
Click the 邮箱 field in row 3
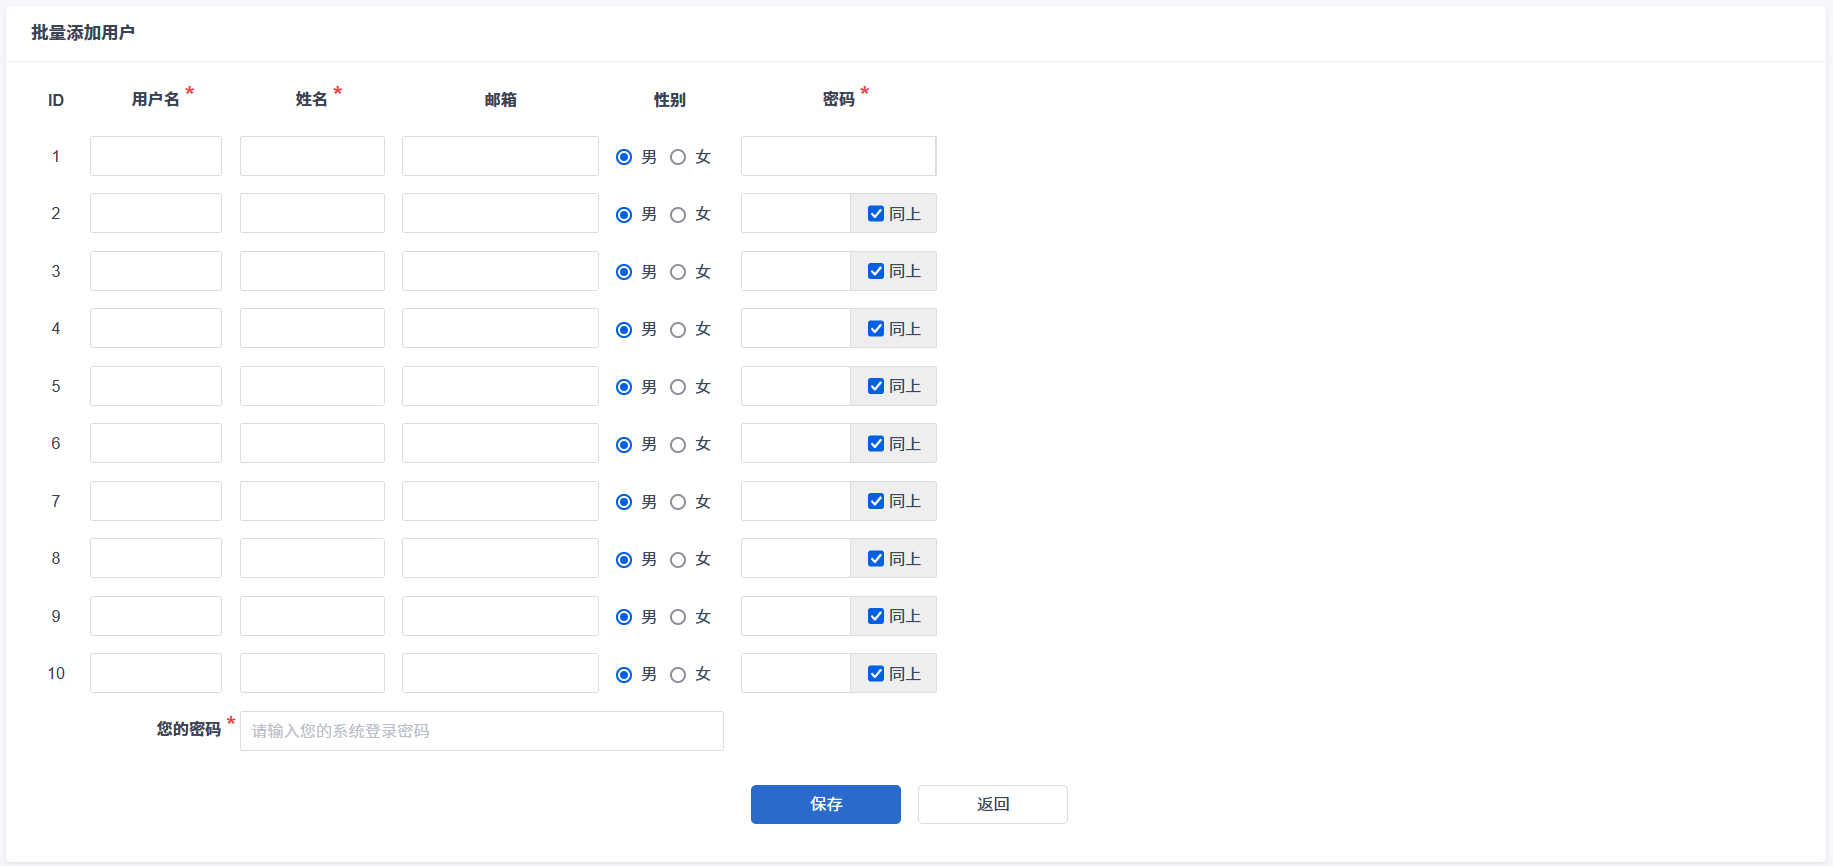click(x=500, y=271)
